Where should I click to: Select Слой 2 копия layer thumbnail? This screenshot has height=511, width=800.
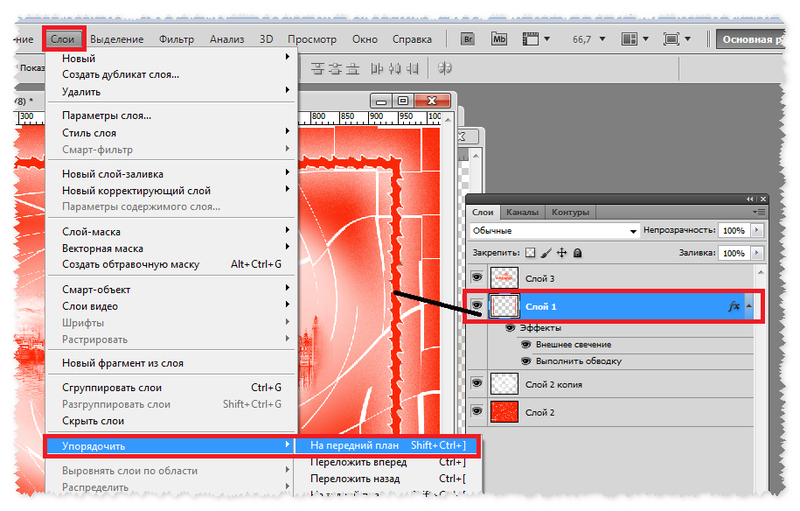[504, 384]
